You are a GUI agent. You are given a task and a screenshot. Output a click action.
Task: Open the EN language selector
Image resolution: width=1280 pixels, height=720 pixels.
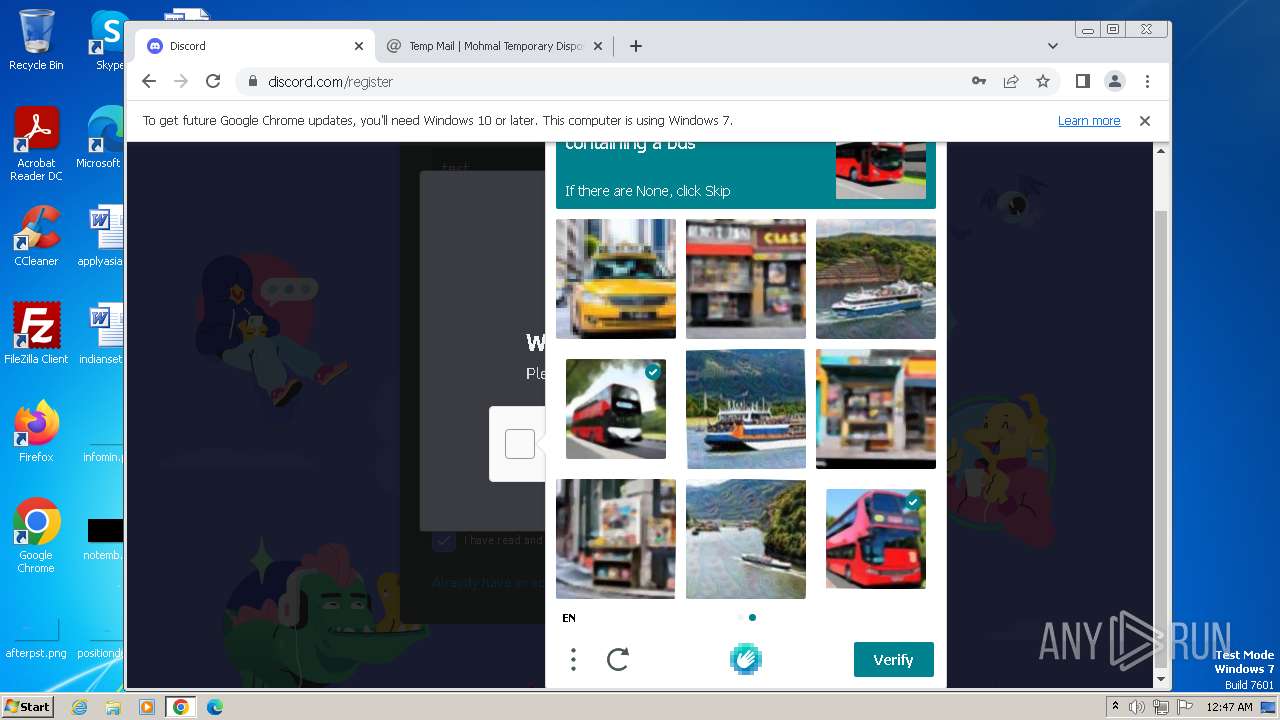[x=569, y=618]
